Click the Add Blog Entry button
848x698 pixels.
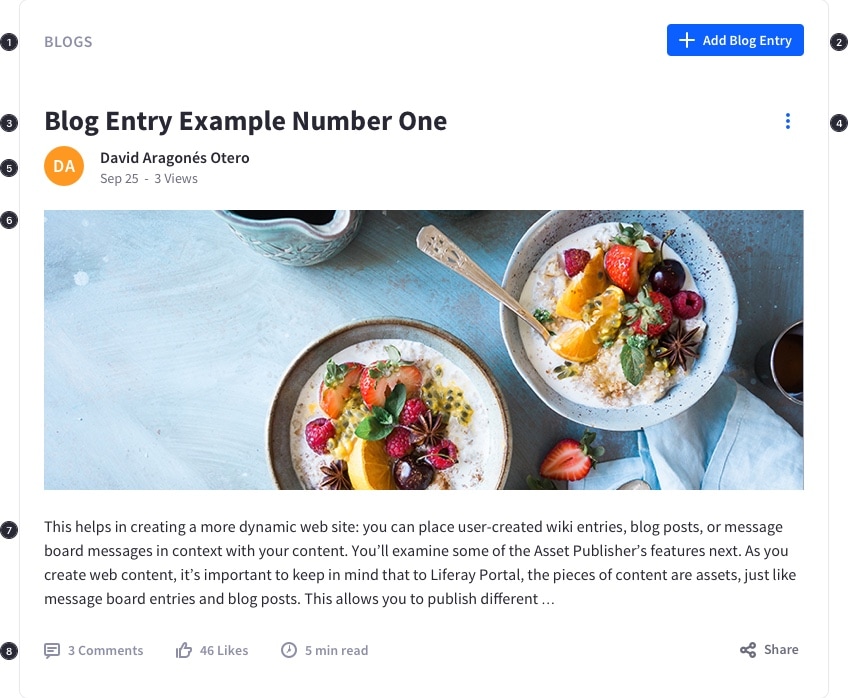(735, 40)
